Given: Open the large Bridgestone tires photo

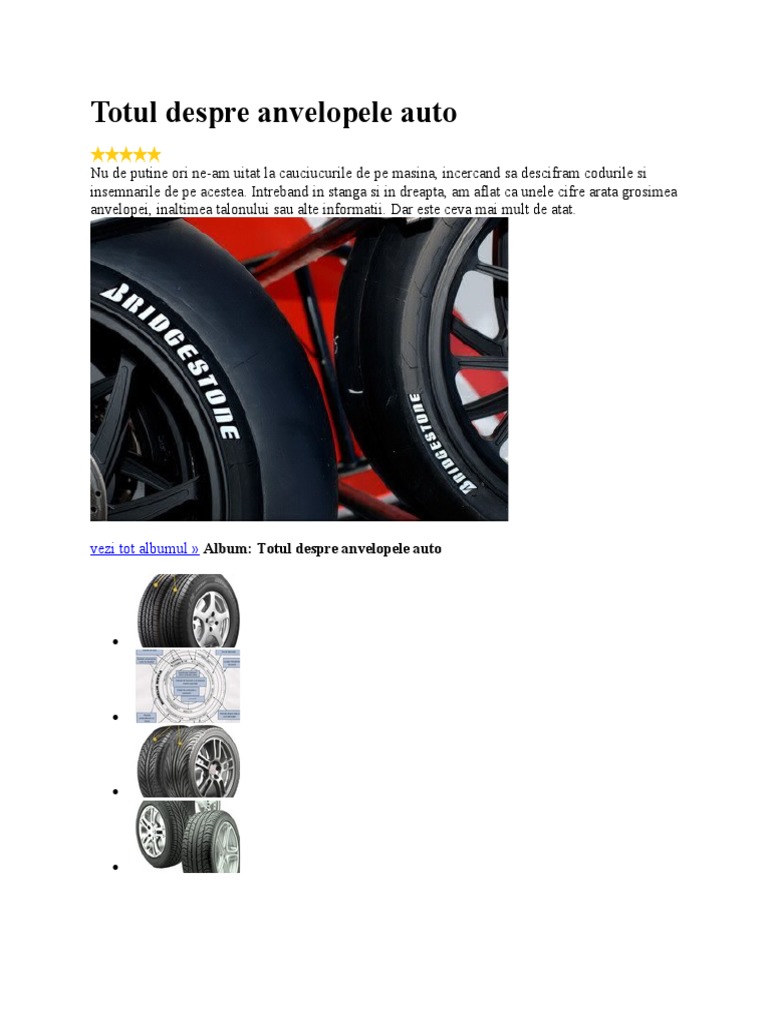Looking at the screenshot, I should coord(299,369).
